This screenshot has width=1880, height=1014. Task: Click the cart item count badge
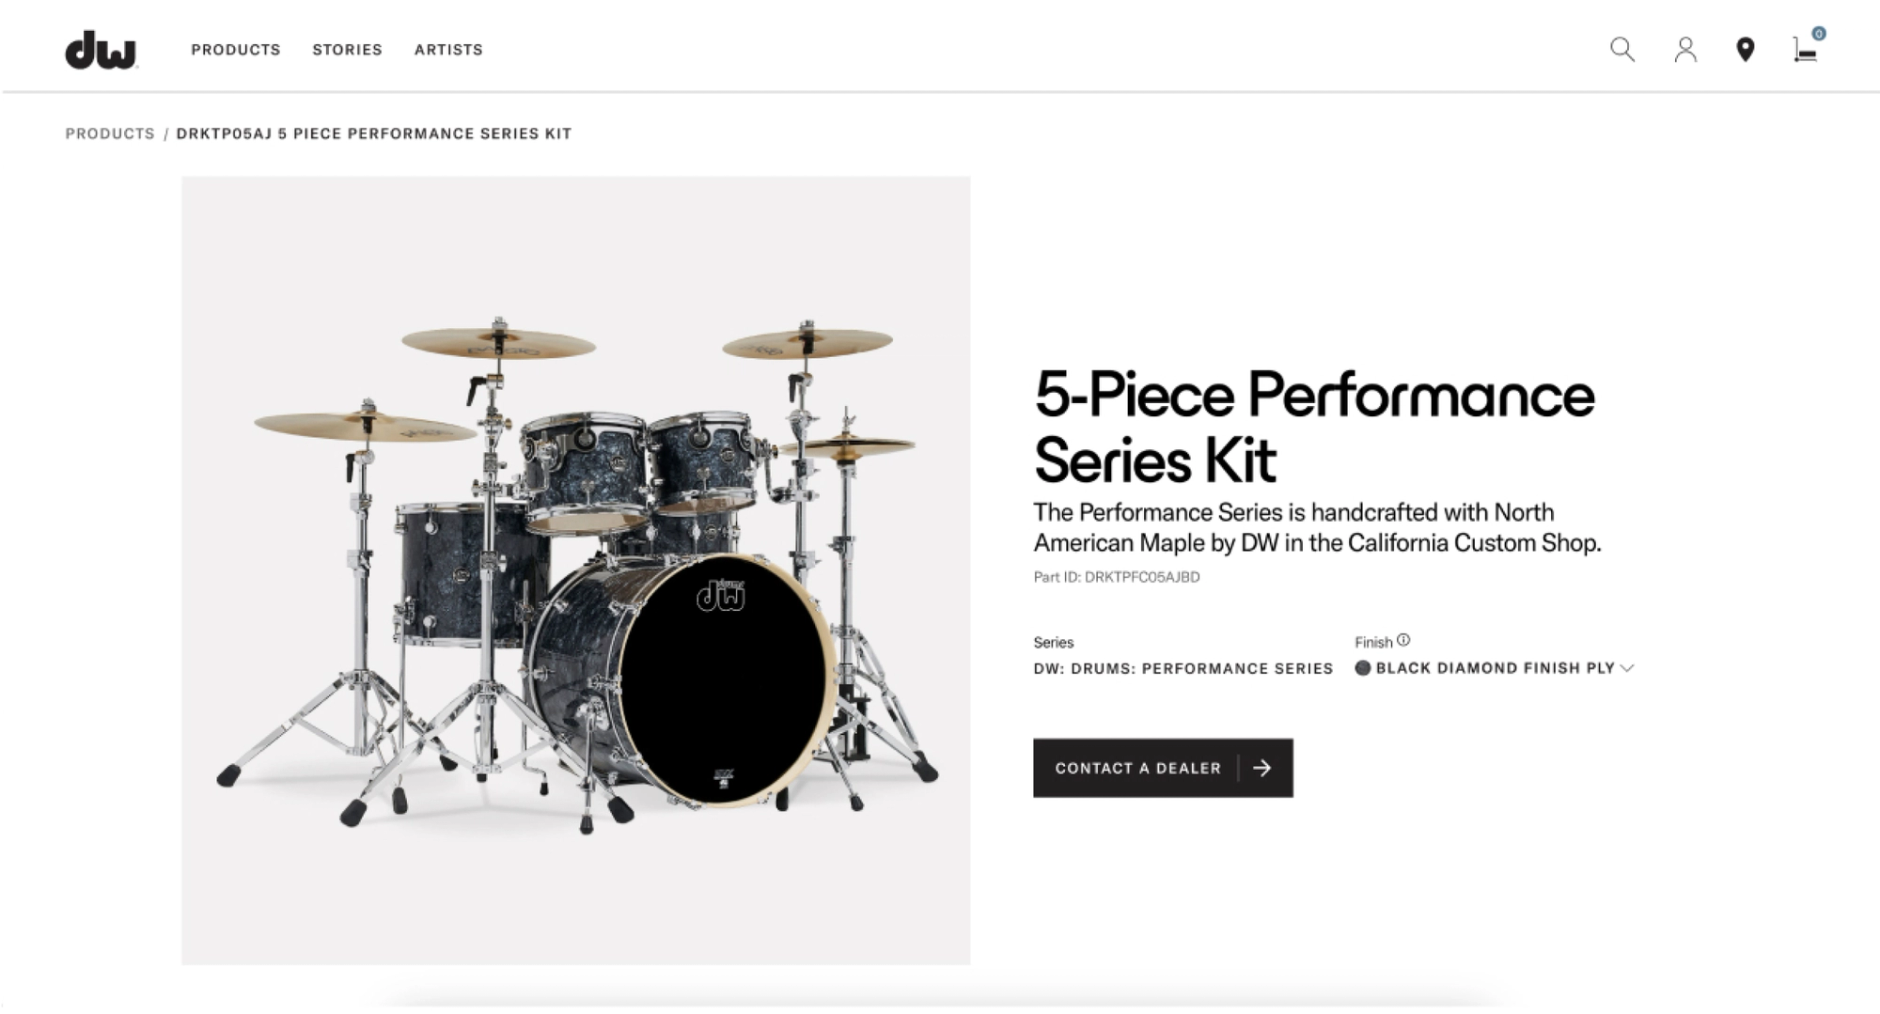coord(1817,33)
